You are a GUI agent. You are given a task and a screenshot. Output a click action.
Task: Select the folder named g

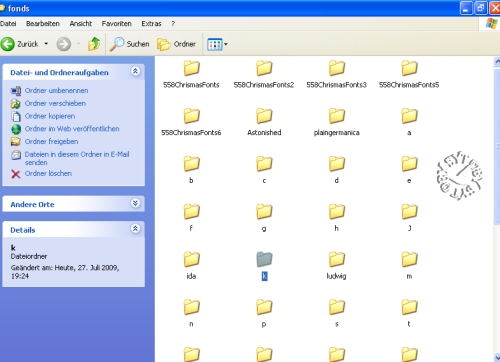[x=264, y=217]
